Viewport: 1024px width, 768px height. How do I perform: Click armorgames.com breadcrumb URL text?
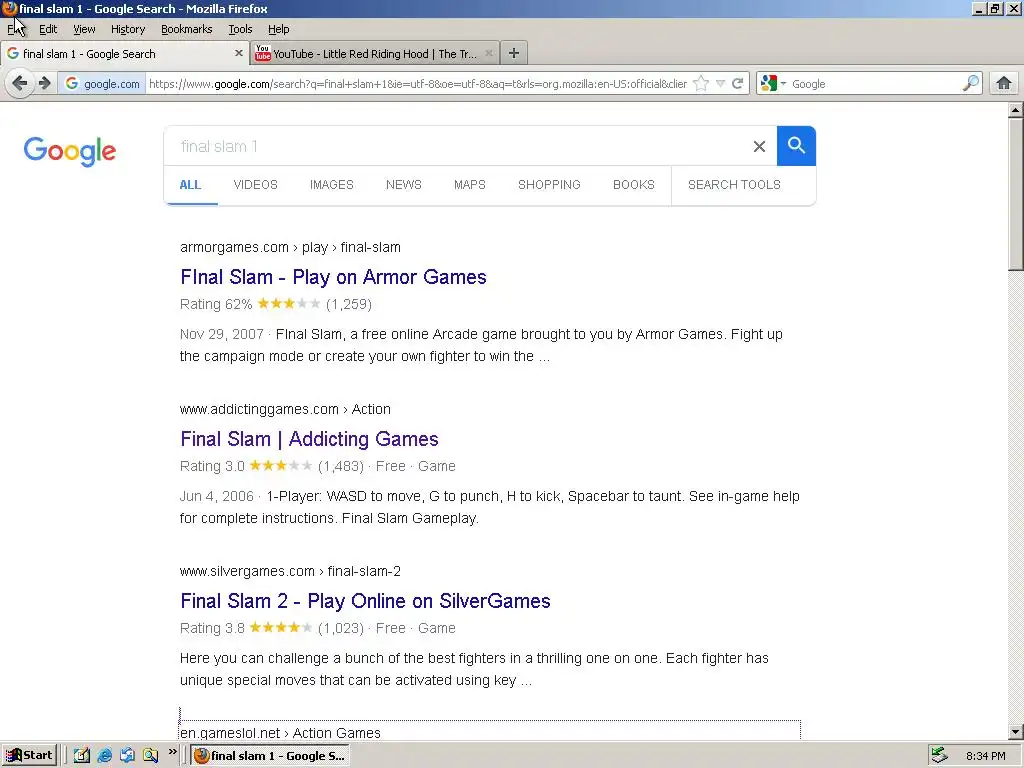coord(290,248)
